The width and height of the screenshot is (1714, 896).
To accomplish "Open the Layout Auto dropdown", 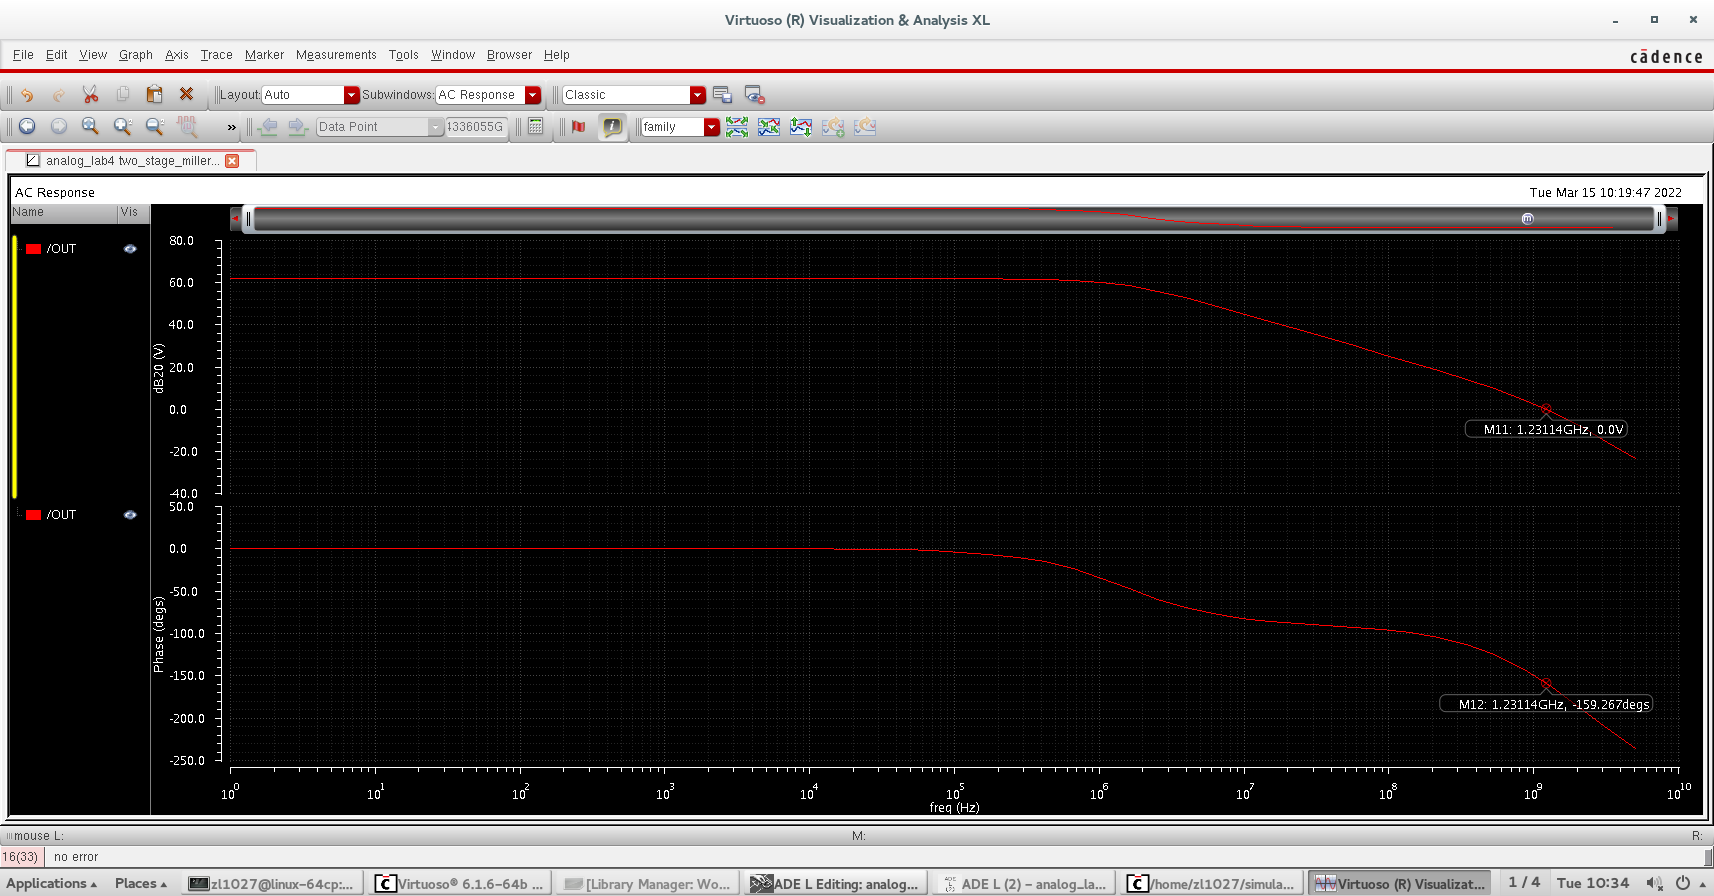I will [351, 95].
